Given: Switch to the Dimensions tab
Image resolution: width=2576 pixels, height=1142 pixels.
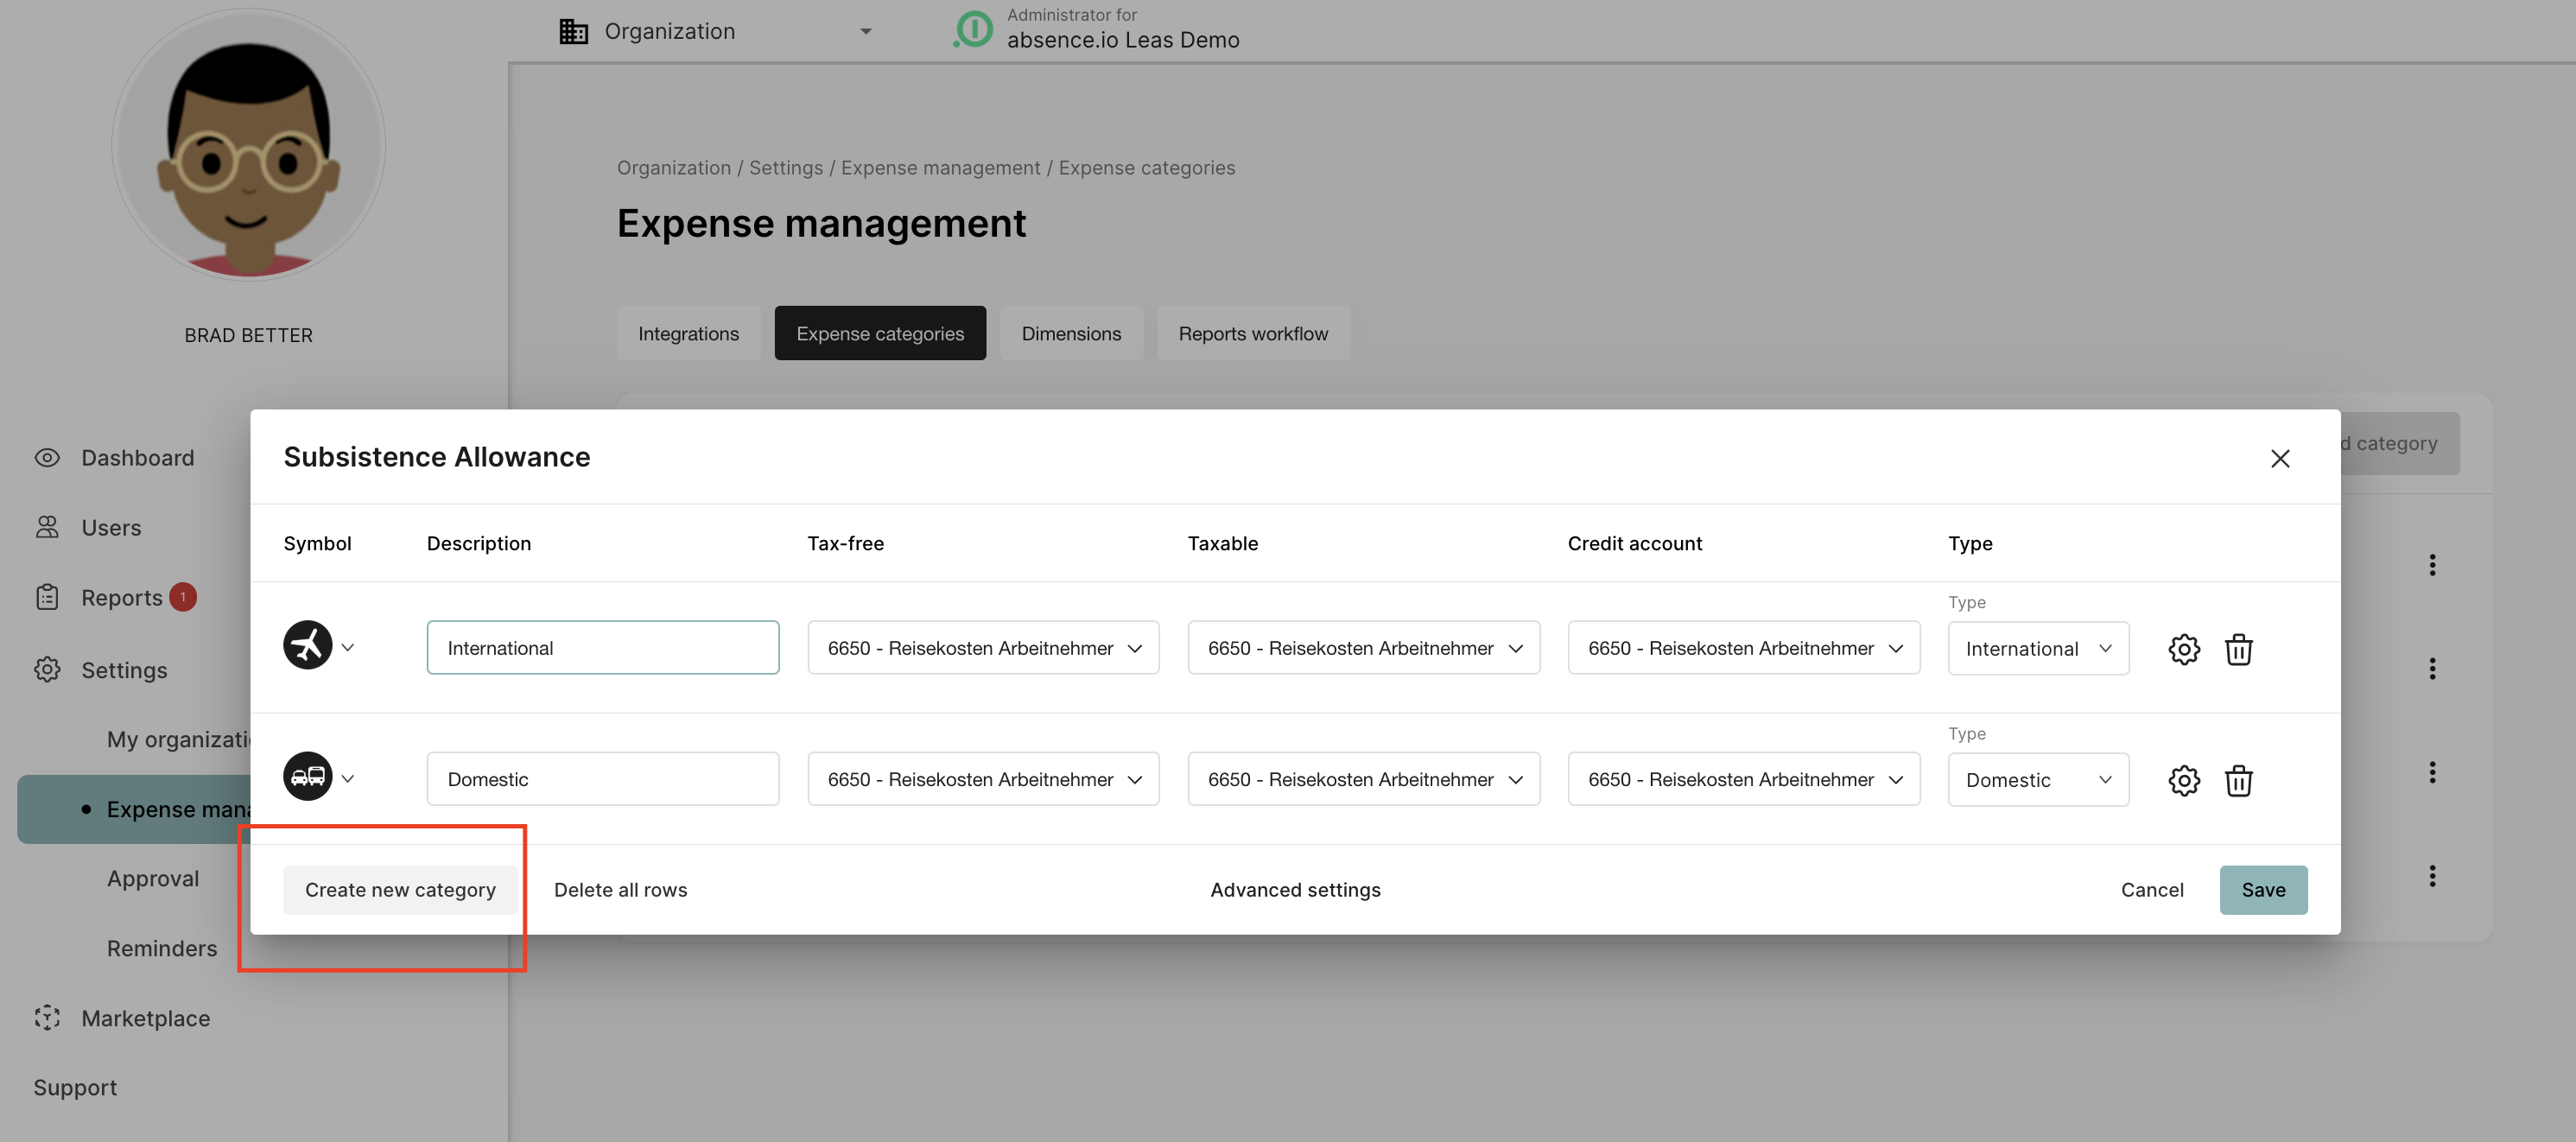Looking at the screenshot, I should click(x=1071, y=333).
